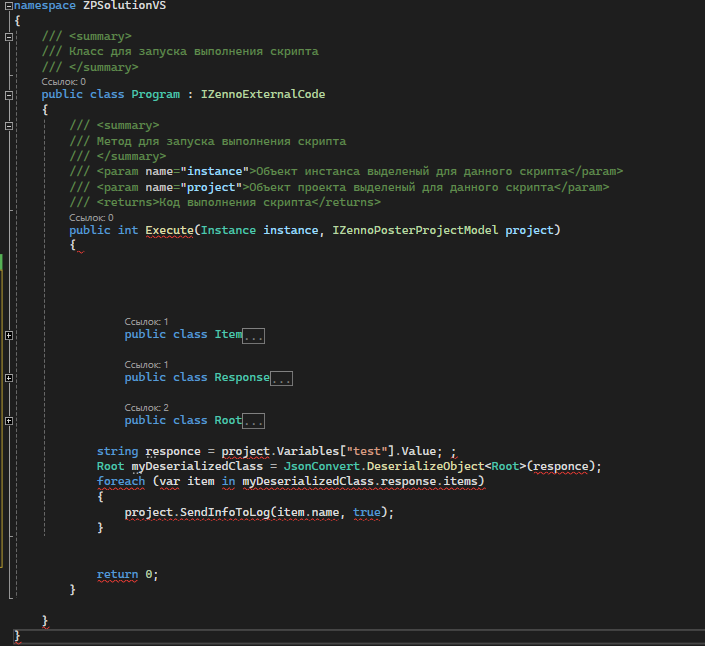Viewport: 705px width, 646px height.
Task: Click JsonConvert in the deserialize line
Action: (x=319, y=467)
